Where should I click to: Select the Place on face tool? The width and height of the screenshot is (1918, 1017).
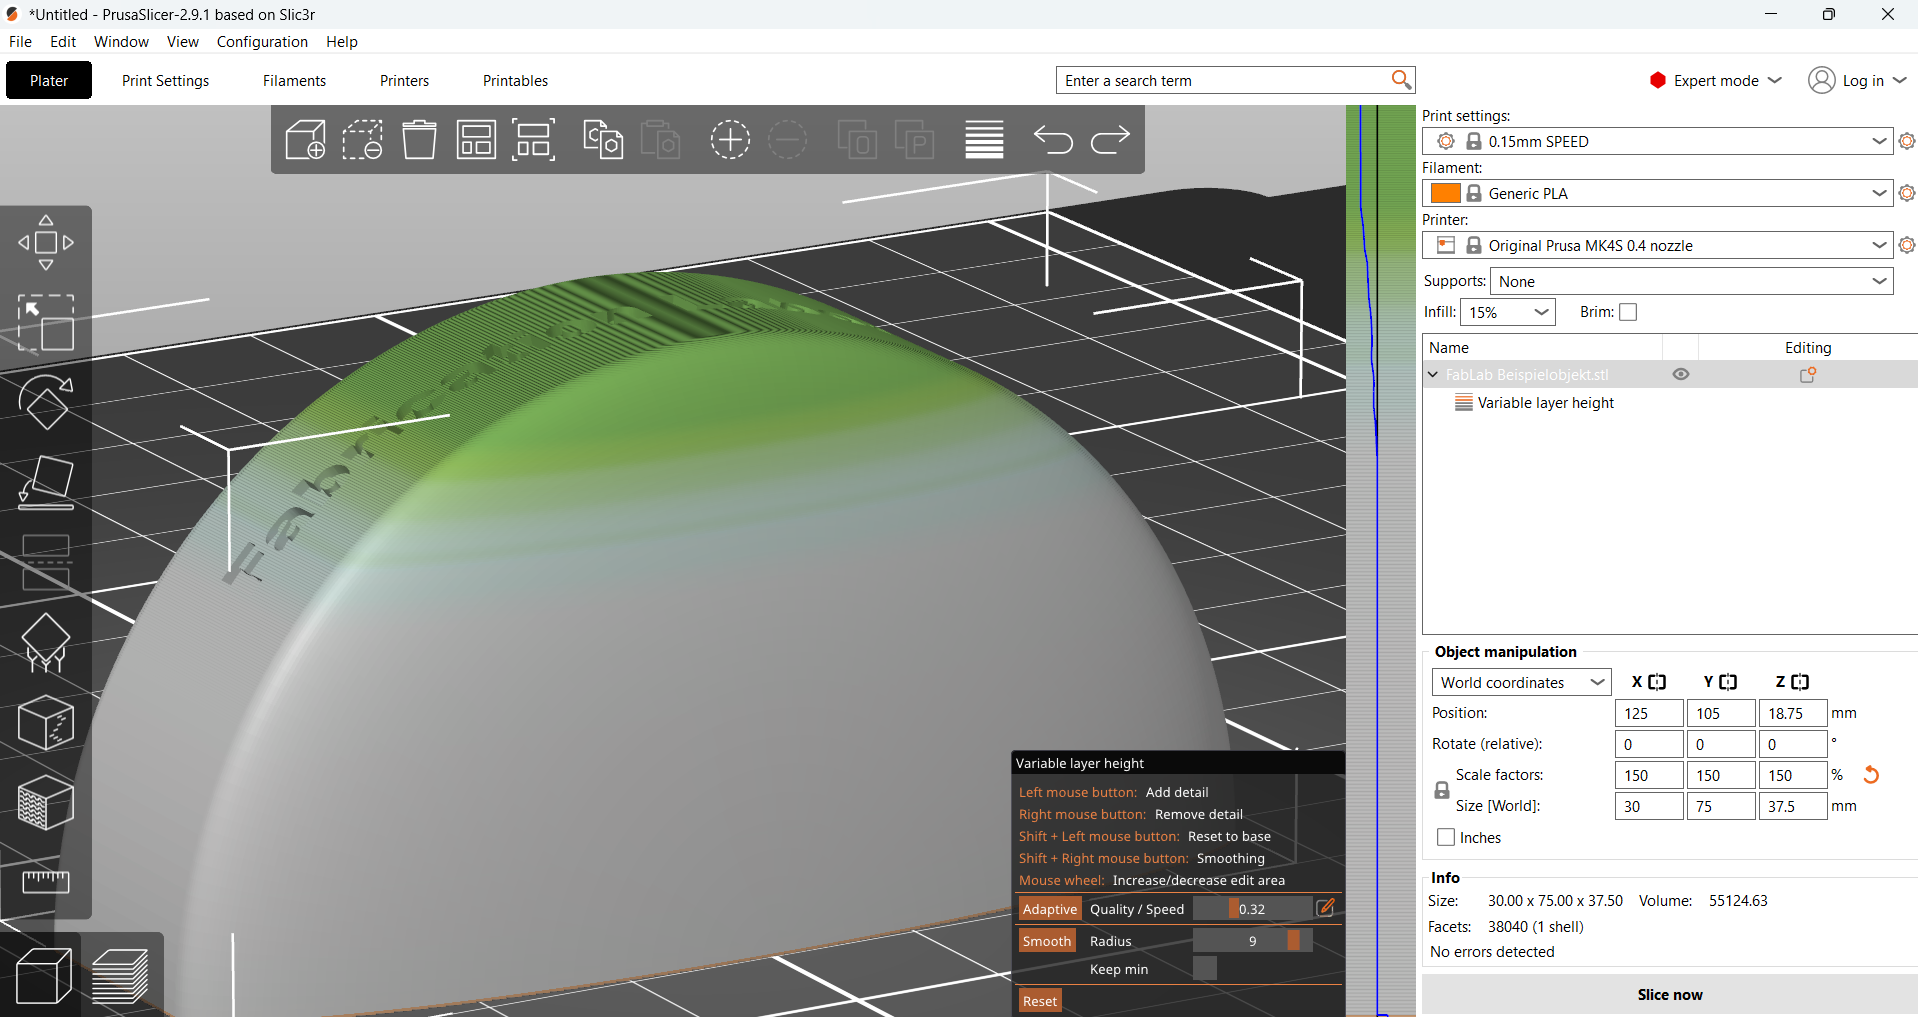coord(46,483)
